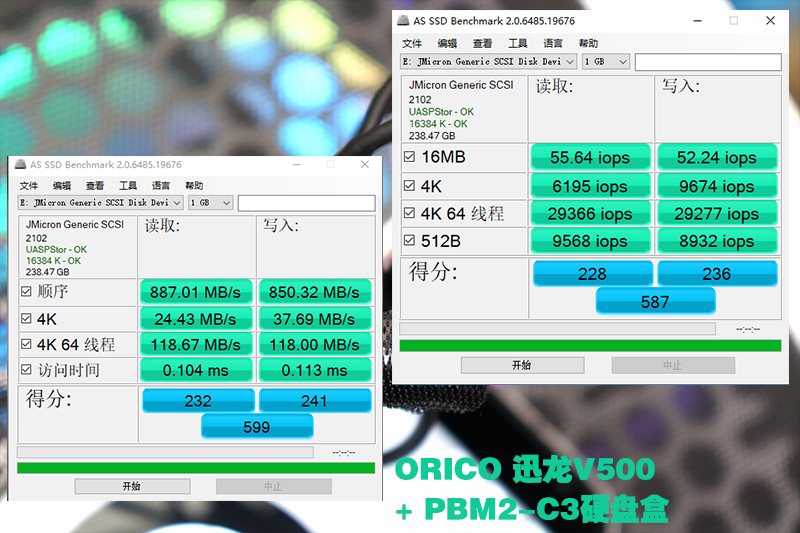800x533 pixels.
Task: Click the read score 232
Action: 198,400
